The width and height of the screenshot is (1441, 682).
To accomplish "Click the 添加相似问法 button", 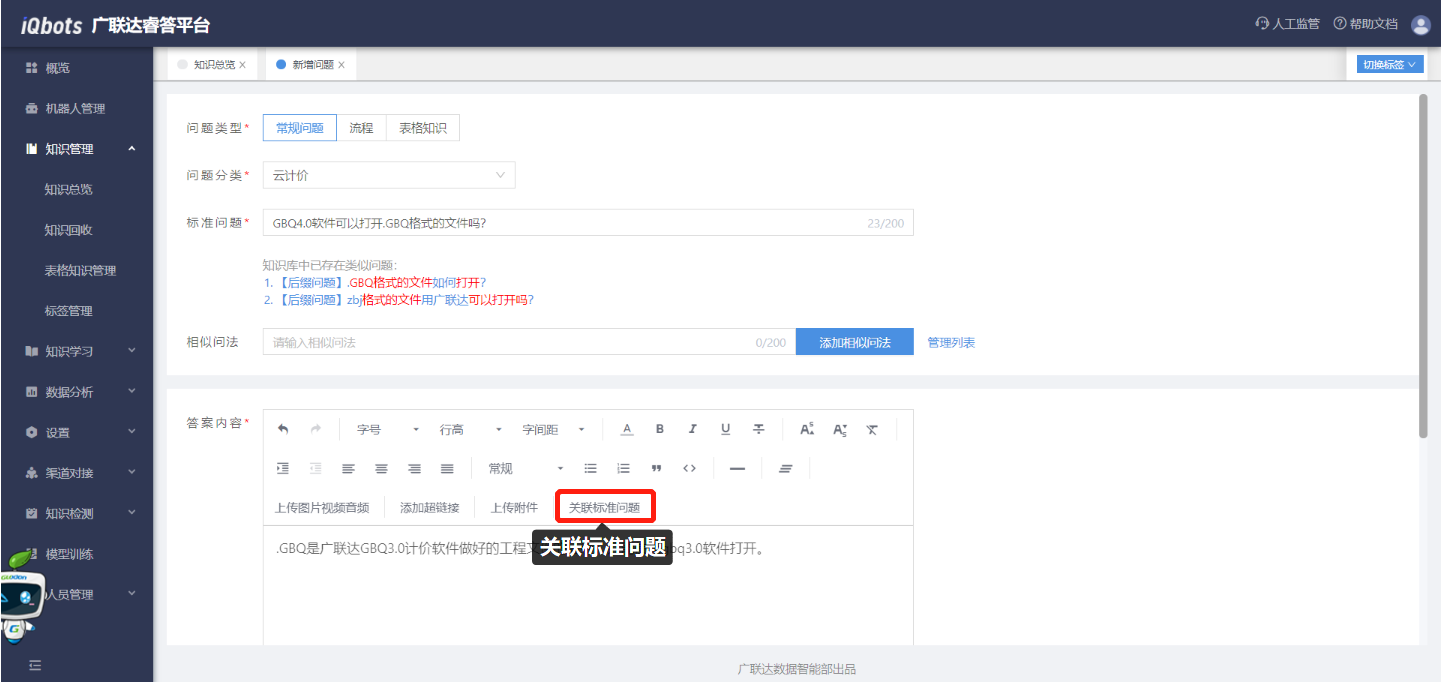I will pyautogui.click(x=853, y=342).
